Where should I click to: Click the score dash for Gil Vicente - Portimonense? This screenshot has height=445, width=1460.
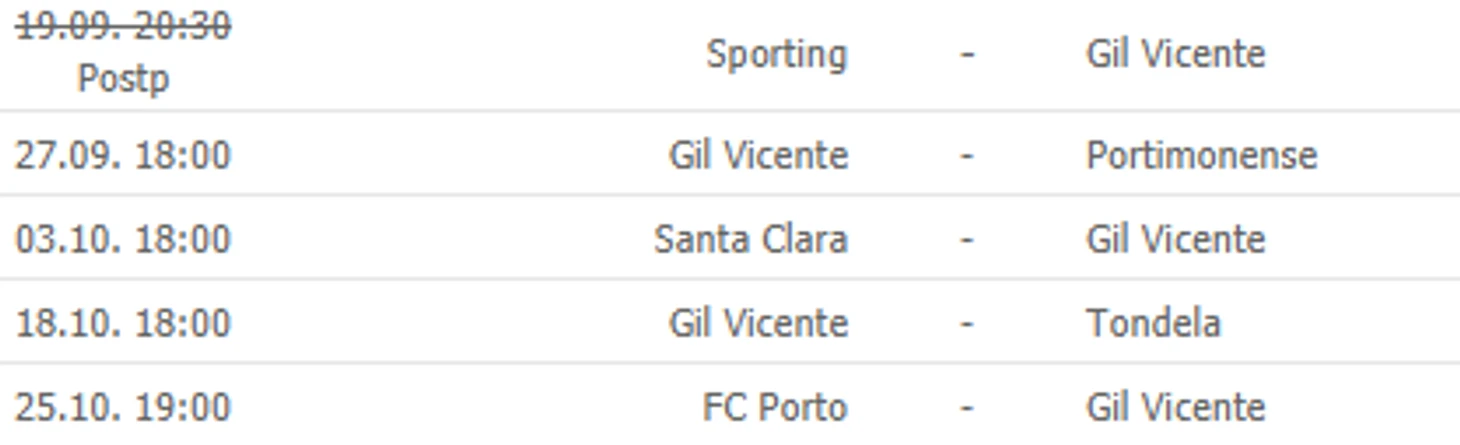click(x=967, y=156)
